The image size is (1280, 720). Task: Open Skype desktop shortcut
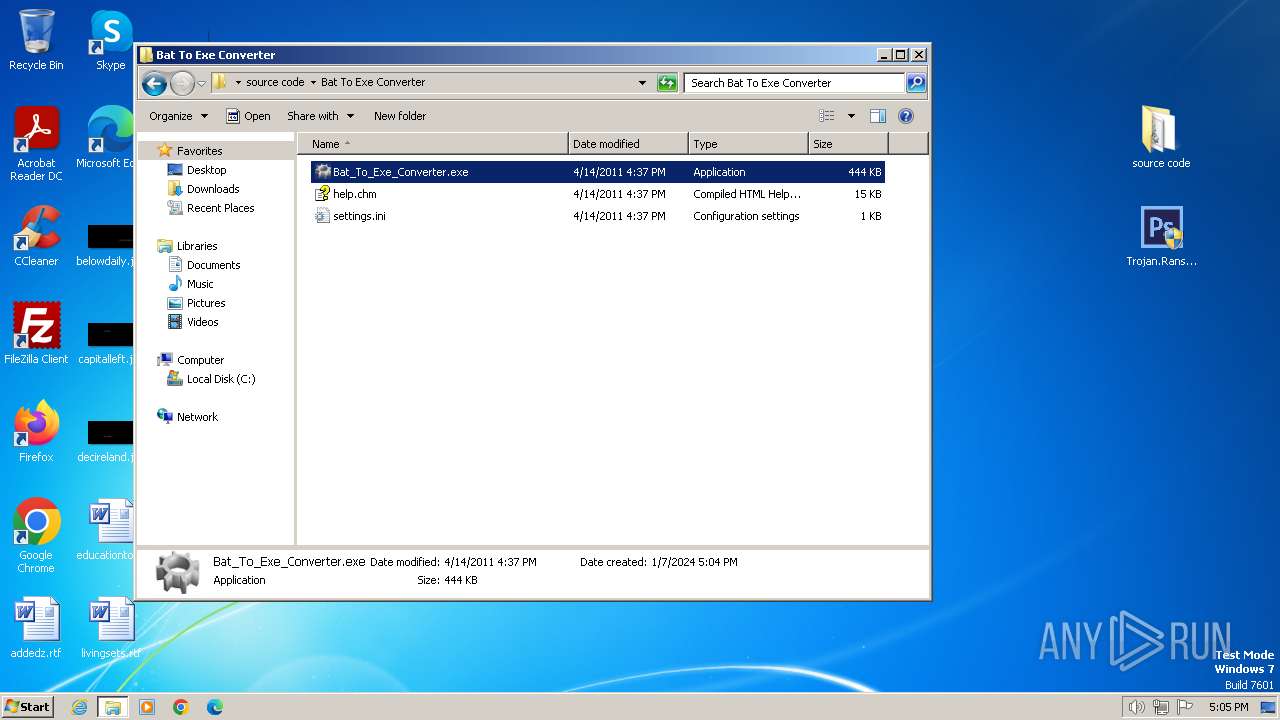point(110,40)
